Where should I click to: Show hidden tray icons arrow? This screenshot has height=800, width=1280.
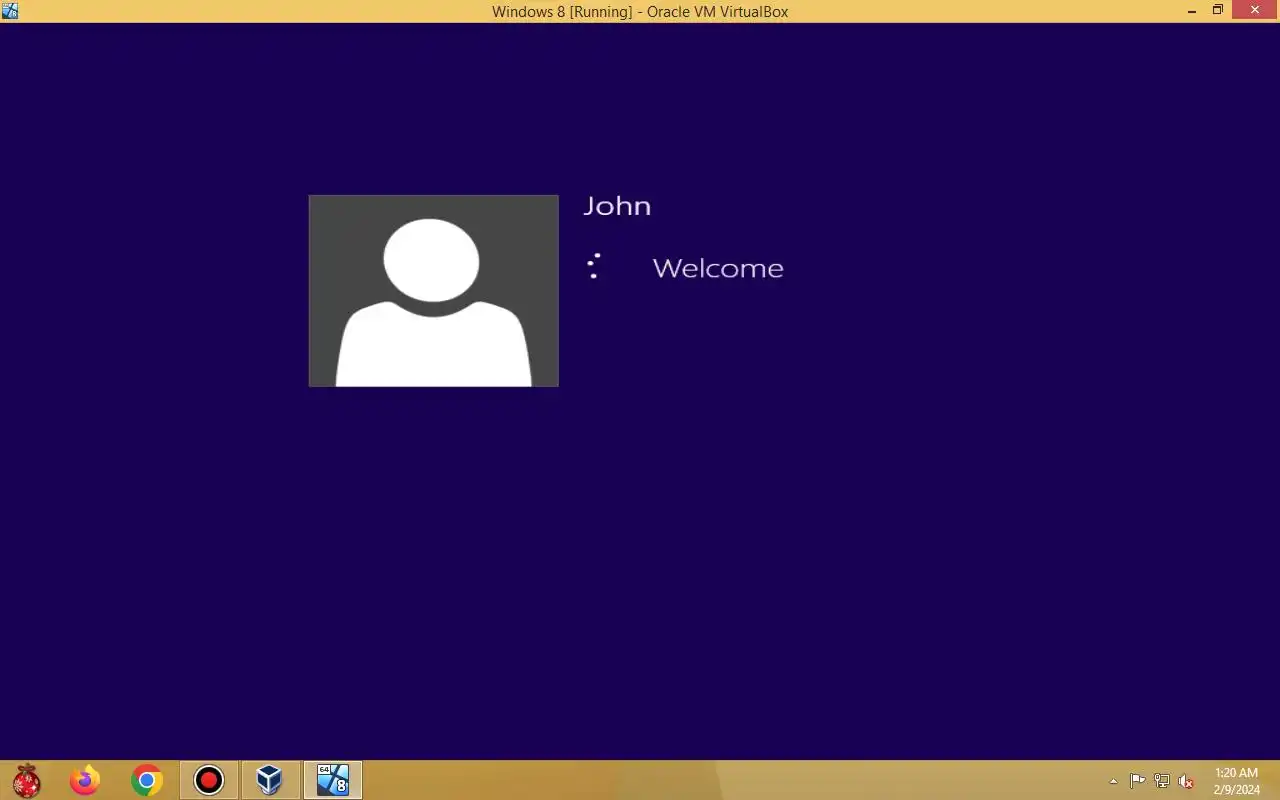[x=1113, y=781]
